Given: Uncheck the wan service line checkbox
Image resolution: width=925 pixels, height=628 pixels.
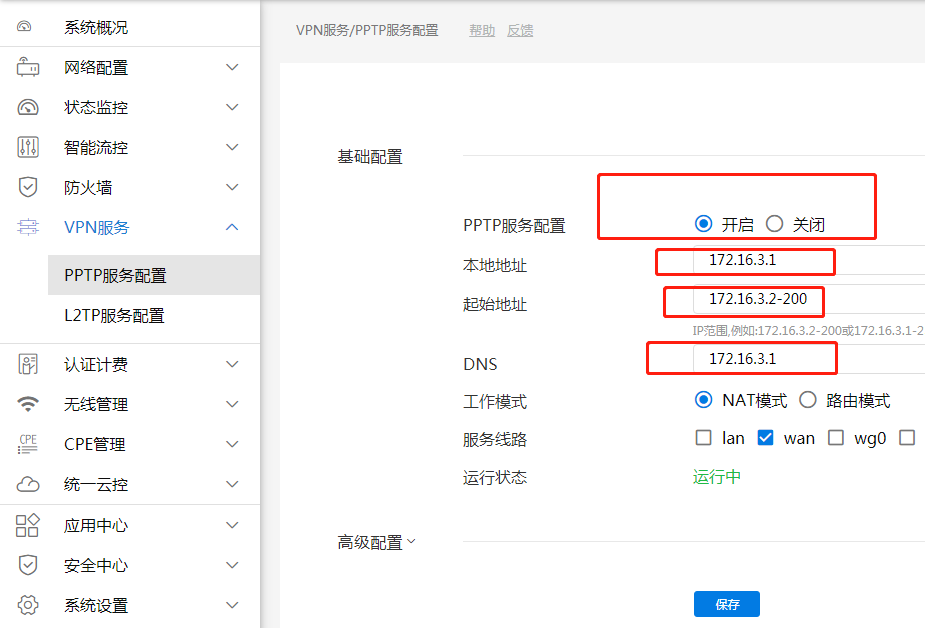Looking at the screenshot, I should point(766,438).
